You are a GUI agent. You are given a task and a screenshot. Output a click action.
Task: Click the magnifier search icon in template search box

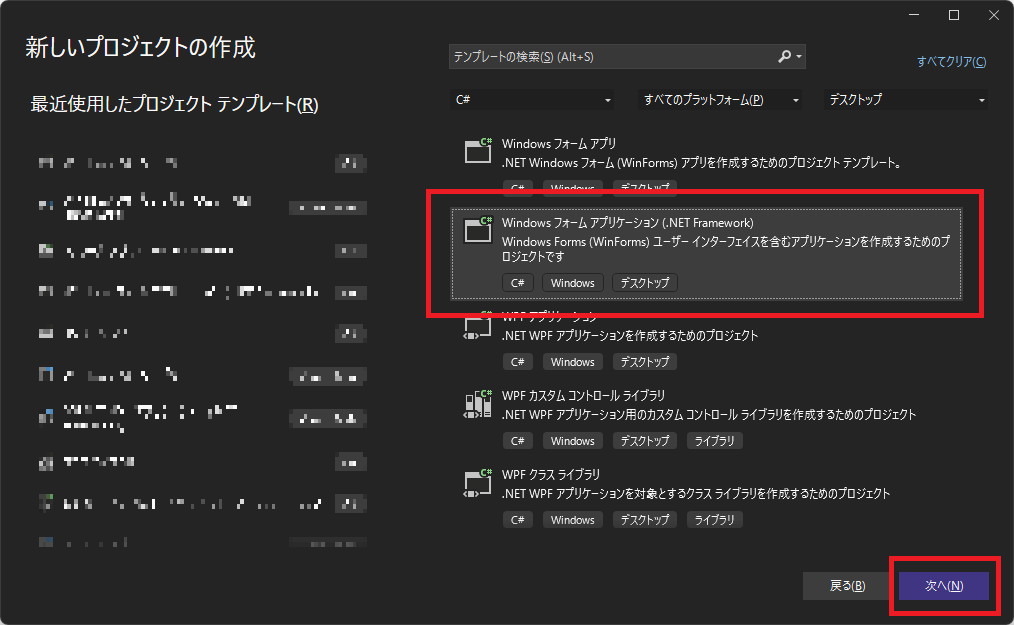click(784, 57)
